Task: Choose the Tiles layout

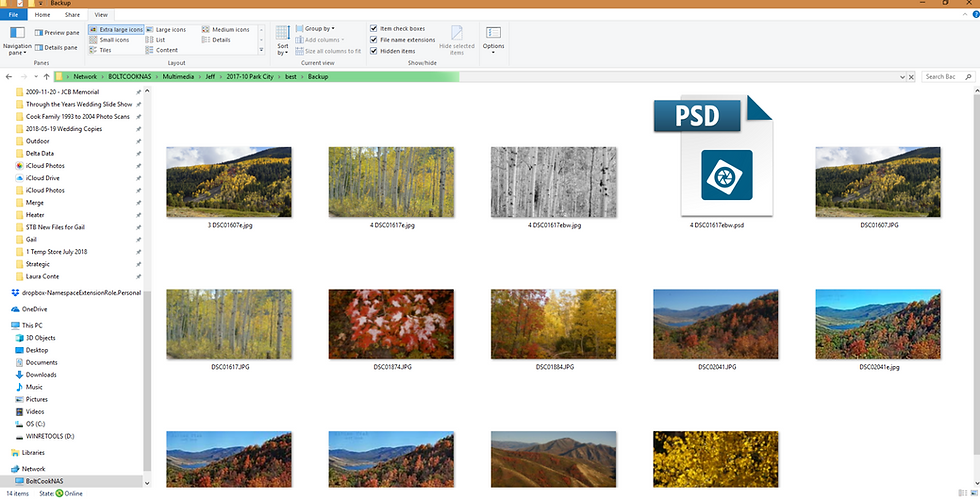Action: [x=100, y=50]
